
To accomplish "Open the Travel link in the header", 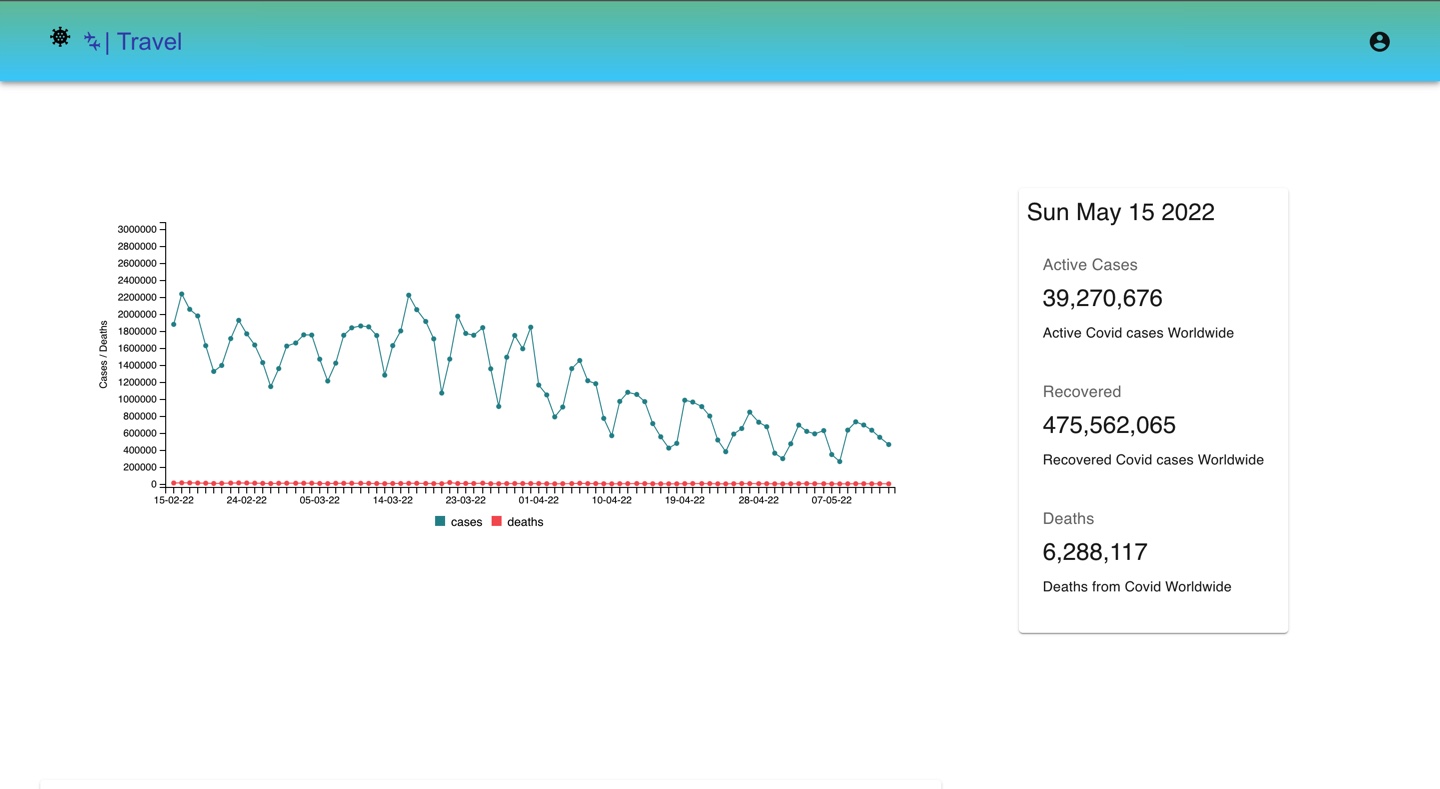I will pos(149,42).
